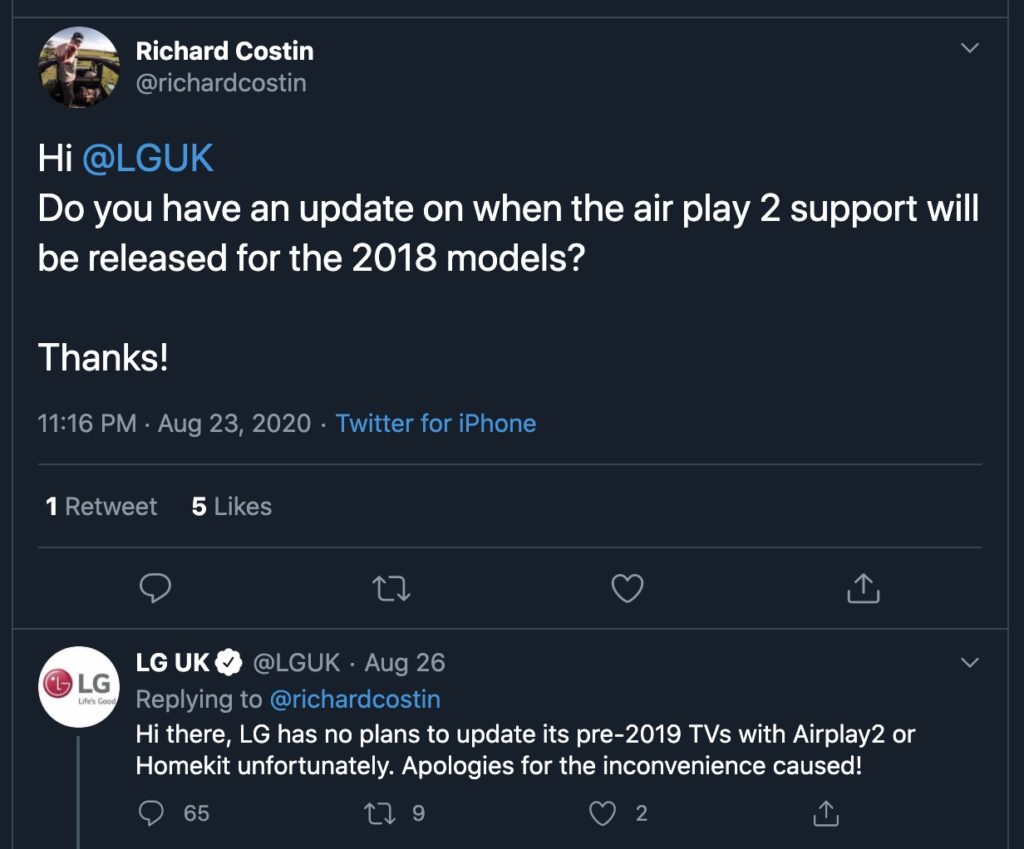Open Richard Costin's profile picture

click(x=79, y=67)
